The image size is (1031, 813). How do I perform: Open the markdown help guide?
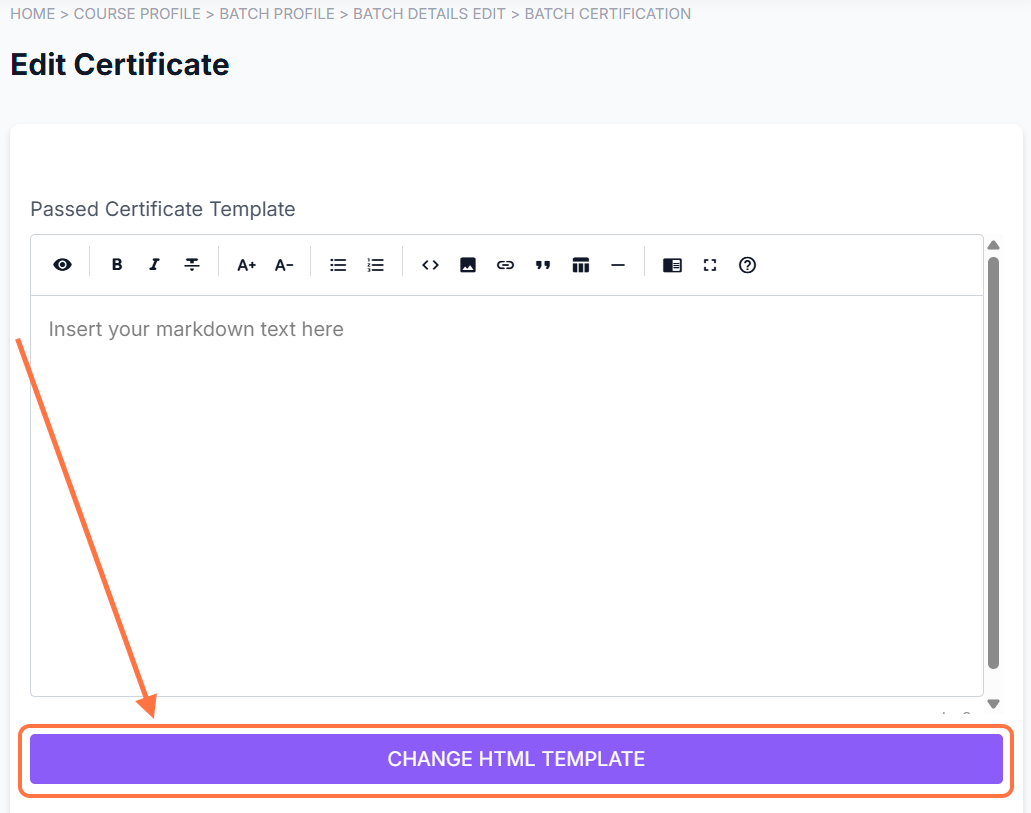[747, 265]
